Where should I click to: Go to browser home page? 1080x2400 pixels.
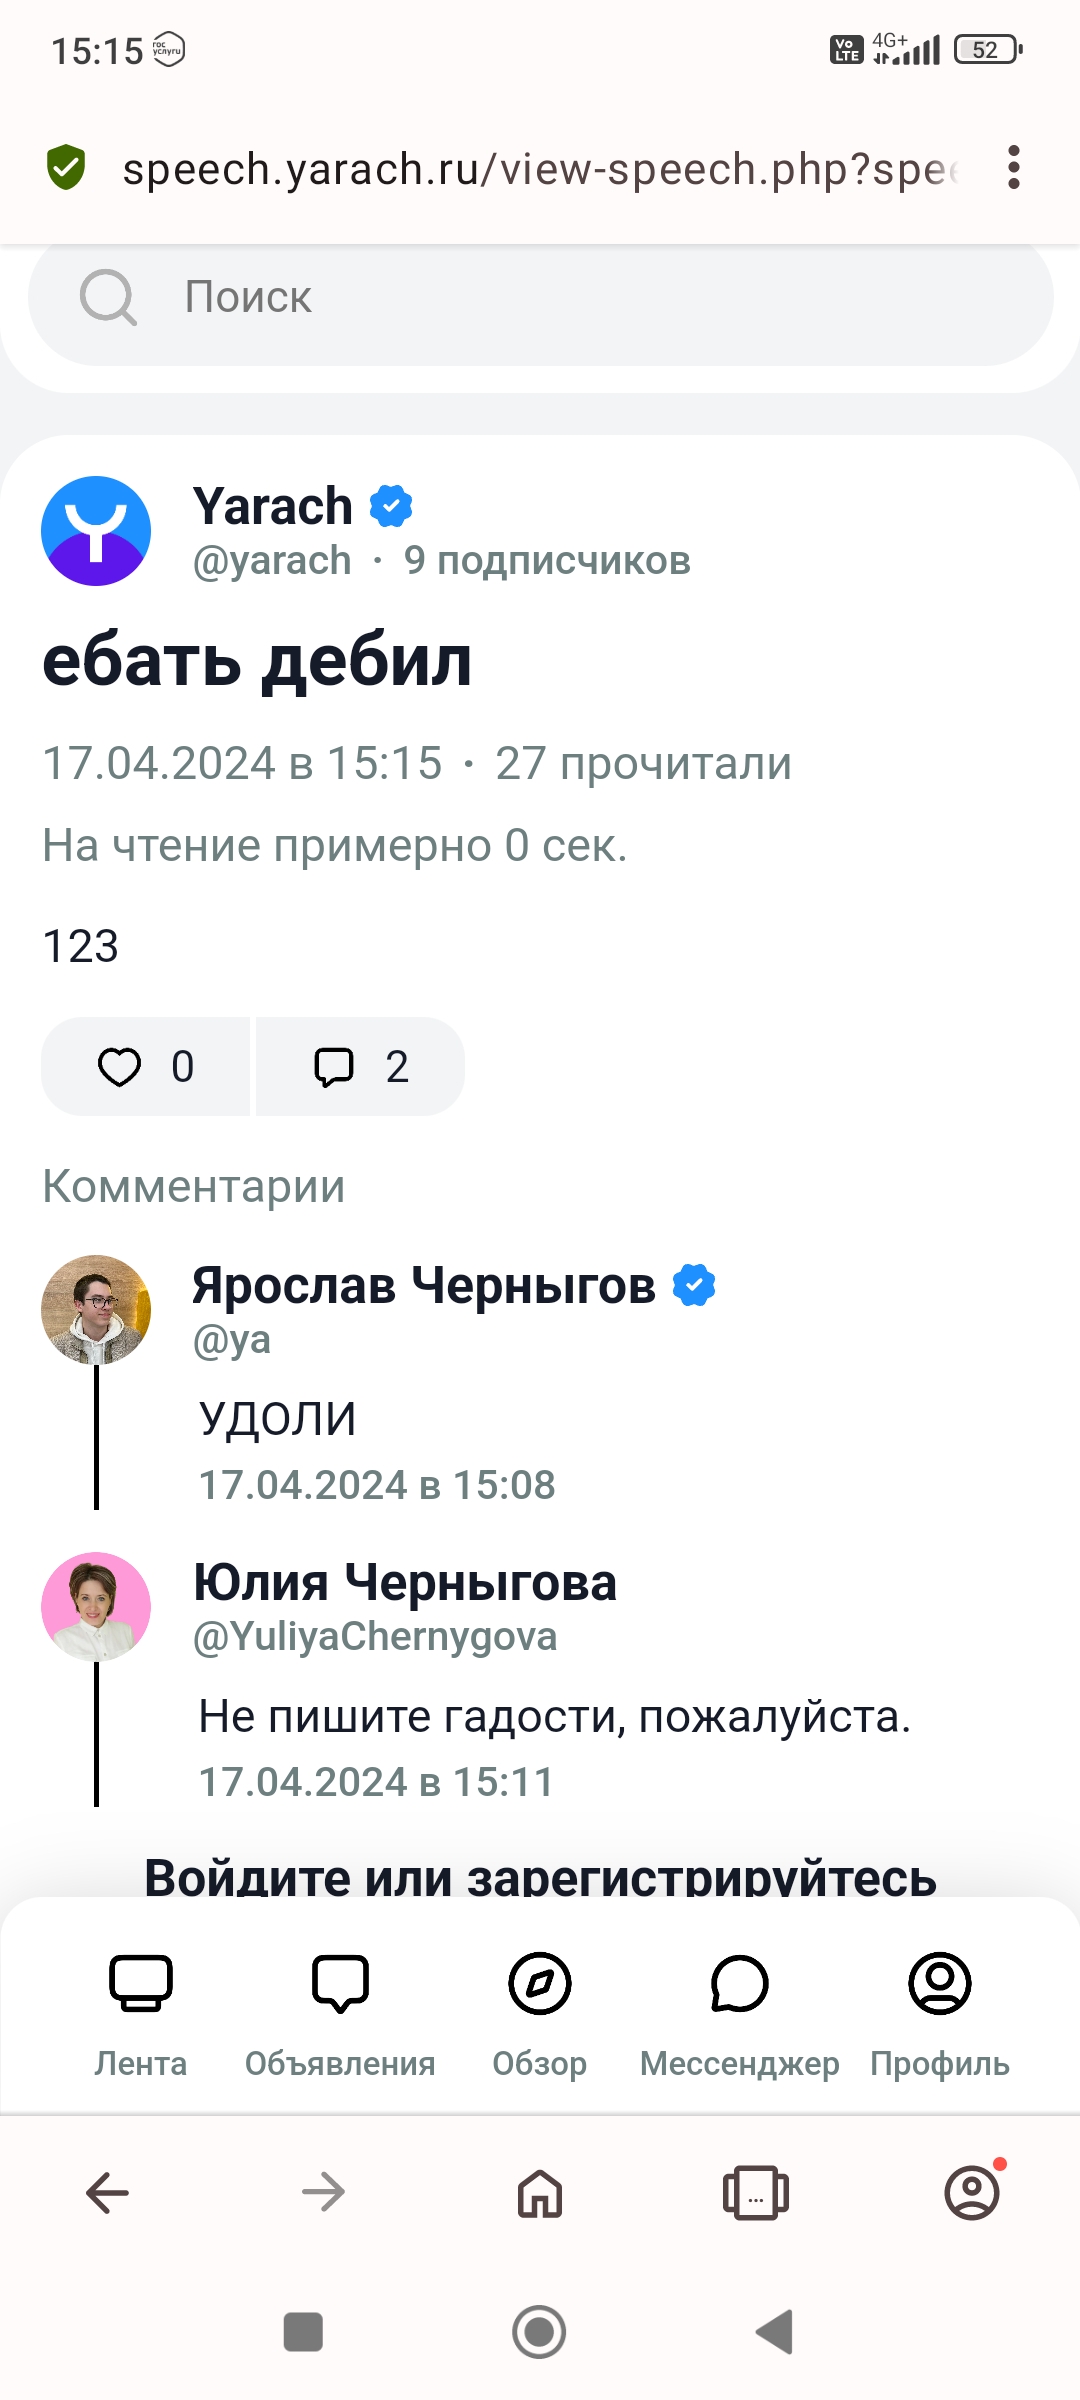[x=540, y=2193]
